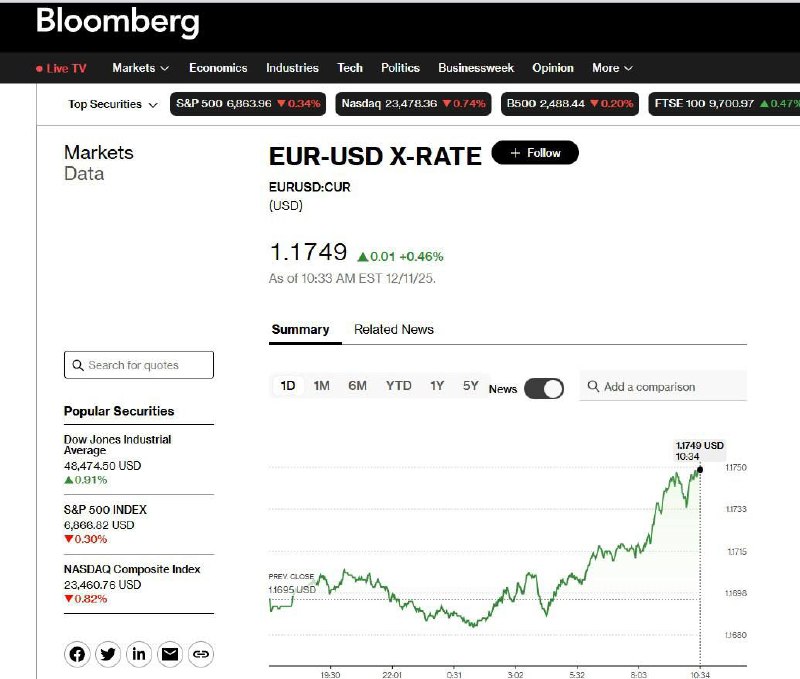Open the More navigation dropdown

tap(612, 68)
